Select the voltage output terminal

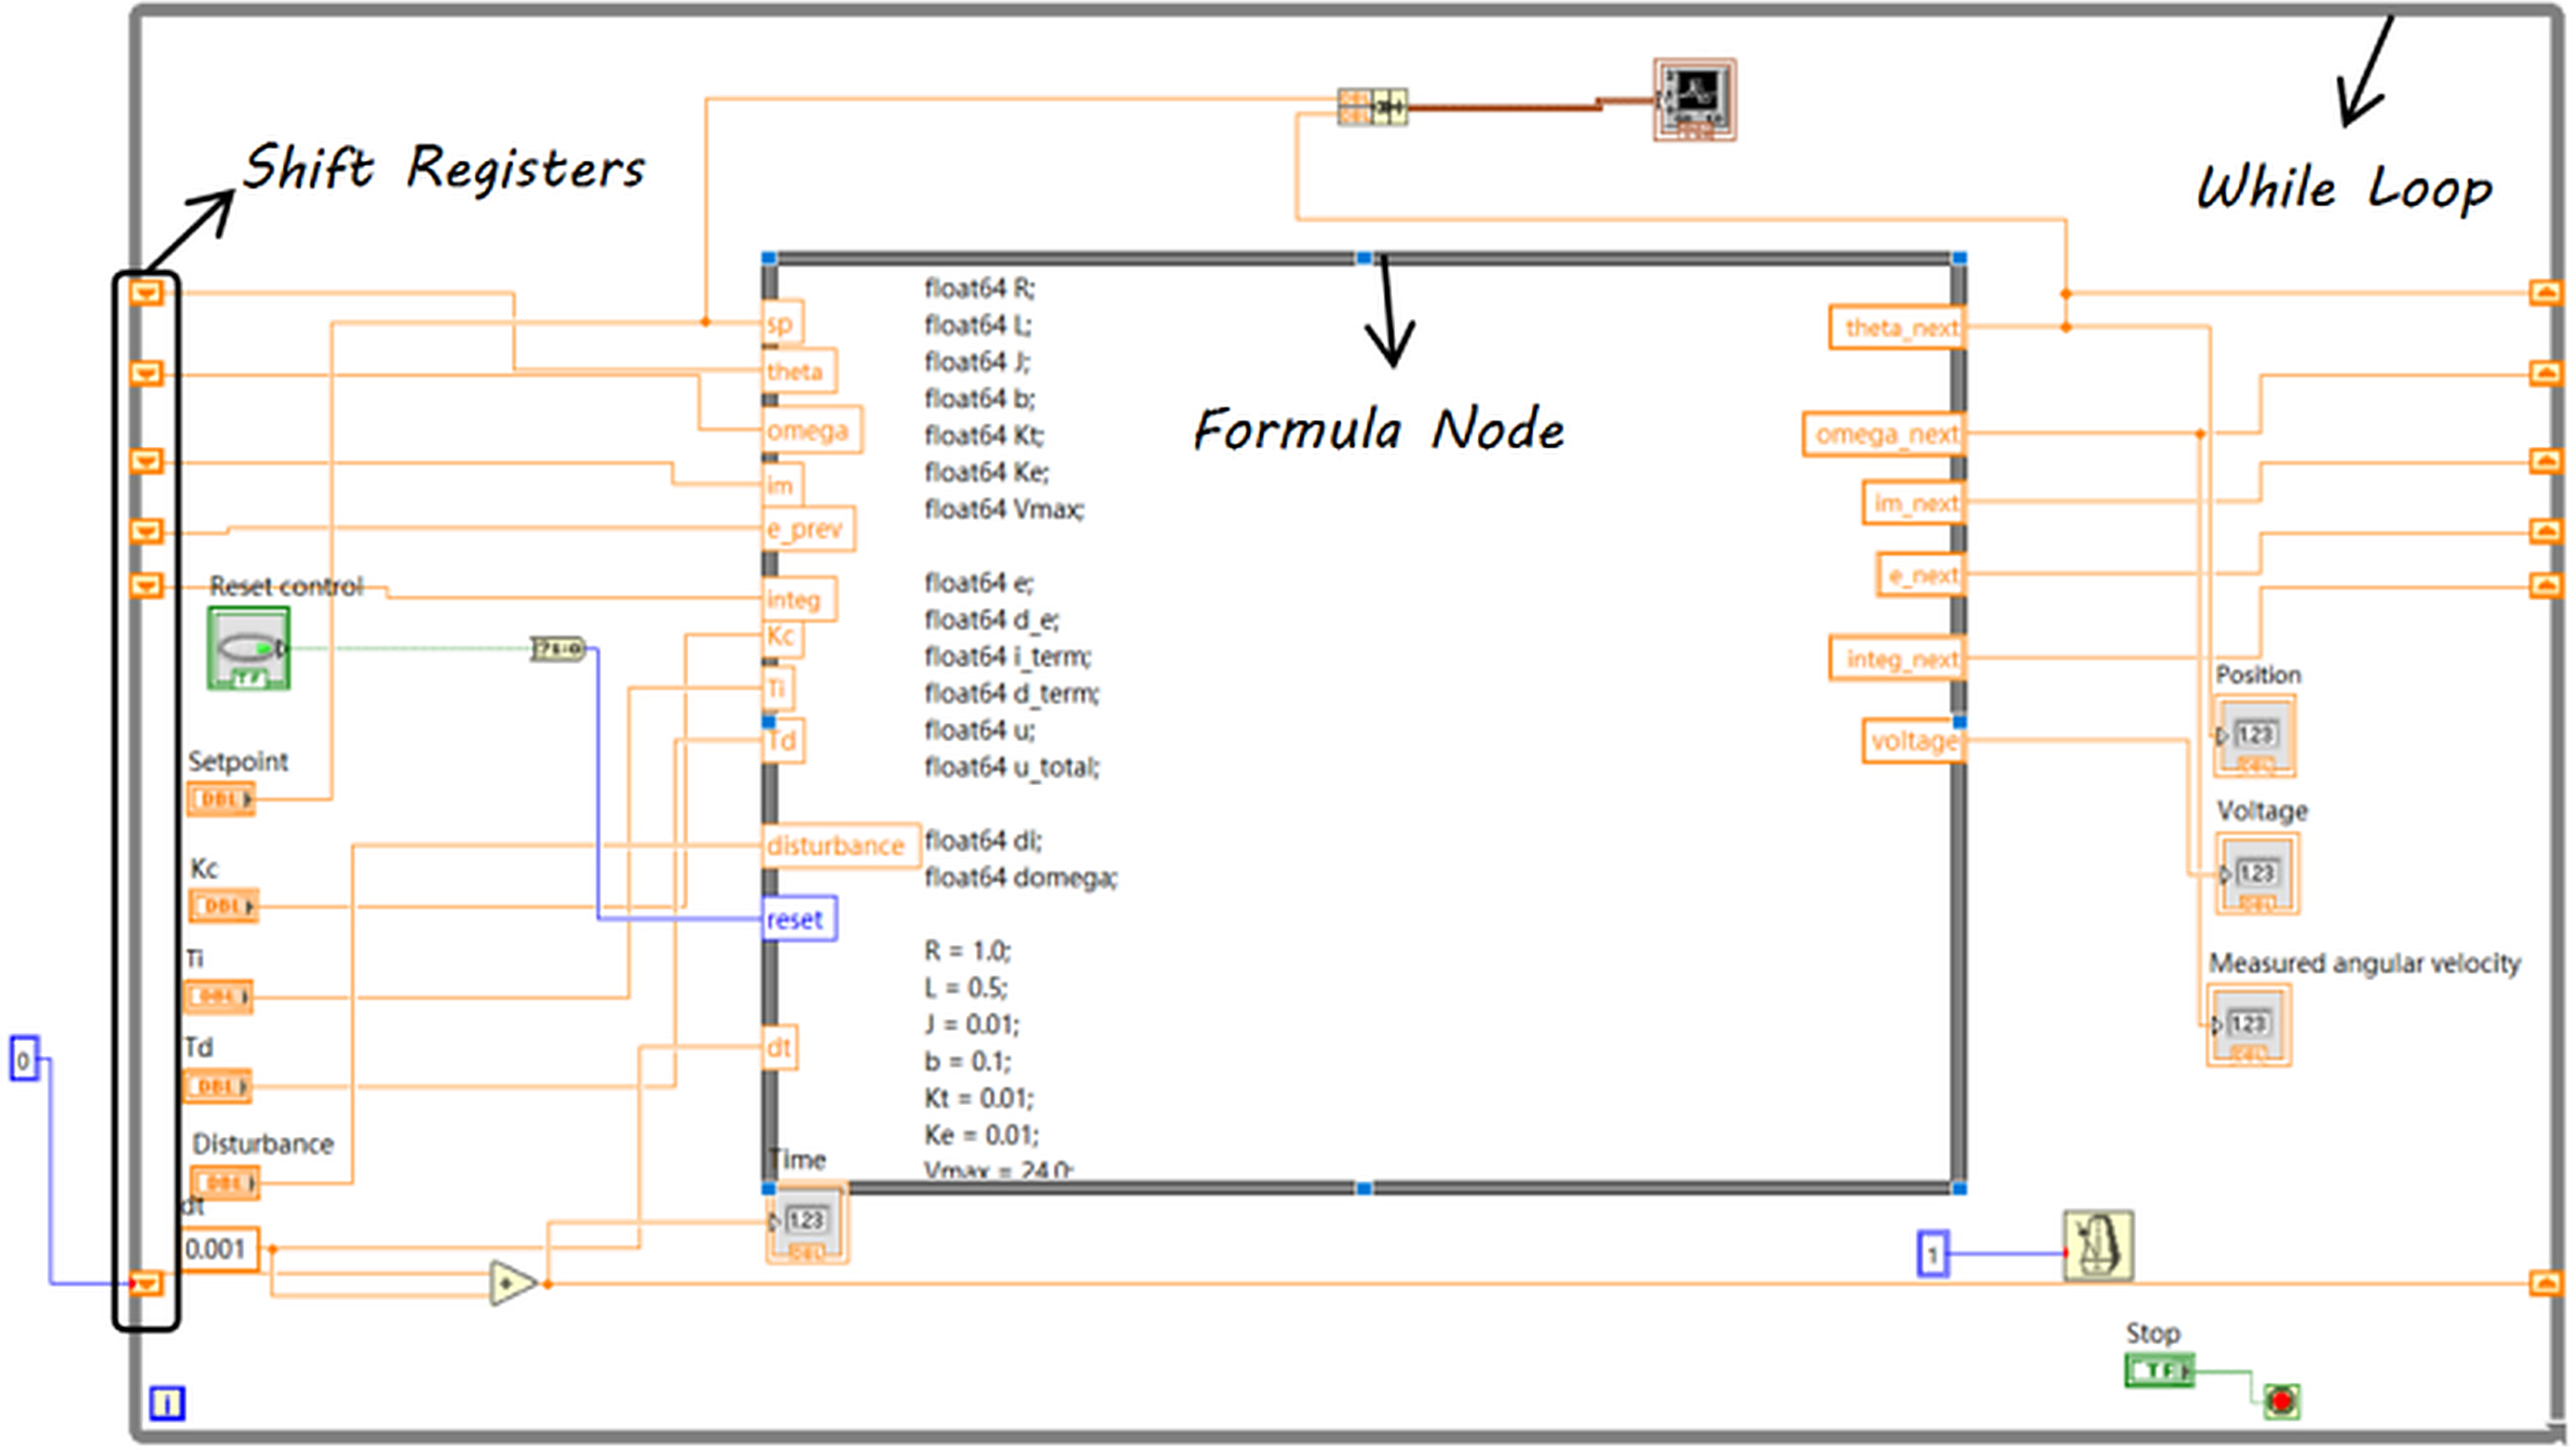[1914, 742]
